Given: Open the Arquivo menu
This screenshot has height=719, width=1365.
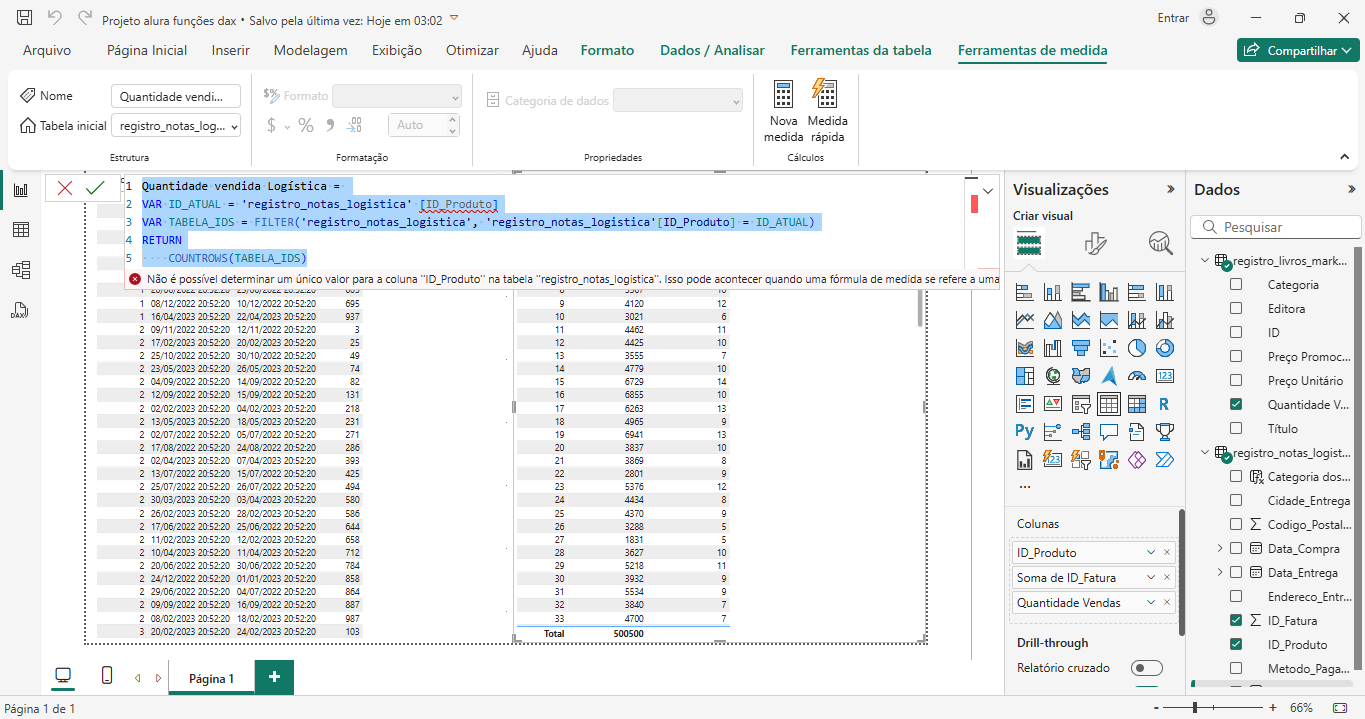Looking at the screenshot, I should pyautogui.click(x=47, y=50).
